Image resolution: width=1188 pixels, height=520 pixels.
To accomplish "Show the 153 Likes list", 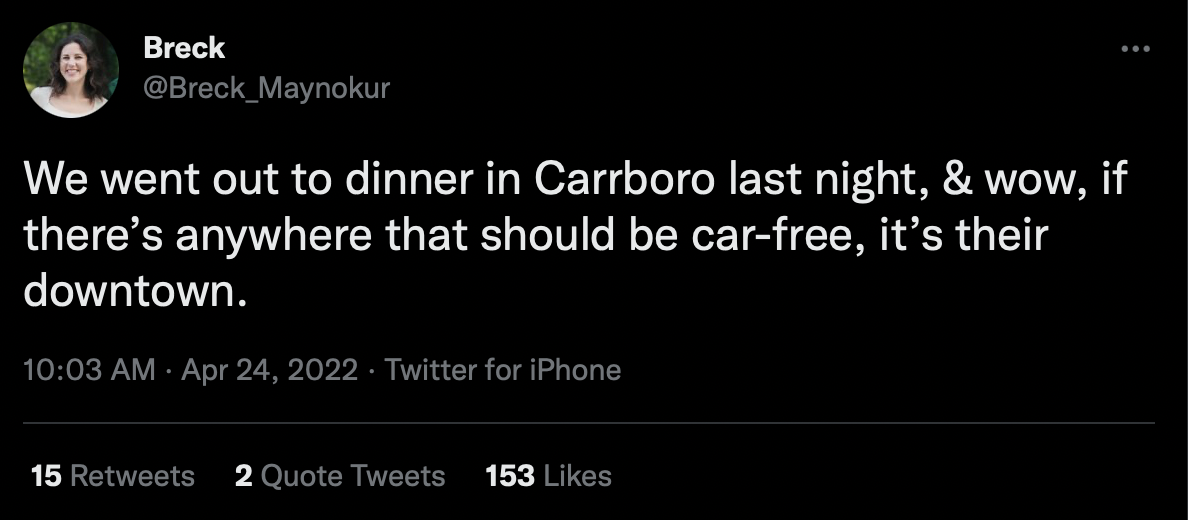I will (x=548, y=475).
